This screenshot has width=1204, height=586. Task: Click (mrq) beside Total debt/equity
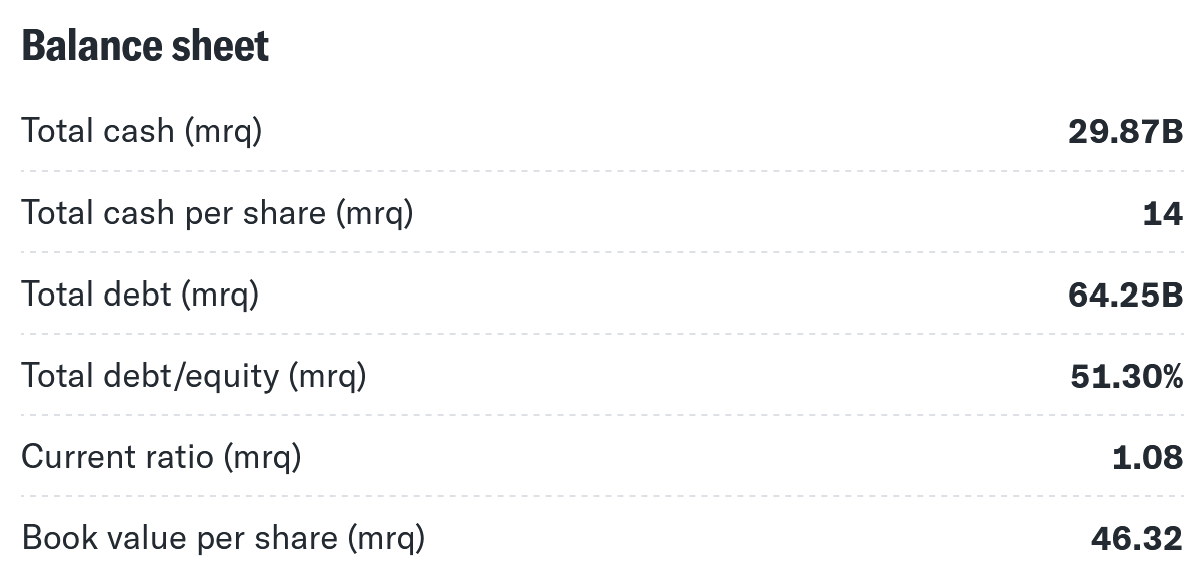point(327,376)
